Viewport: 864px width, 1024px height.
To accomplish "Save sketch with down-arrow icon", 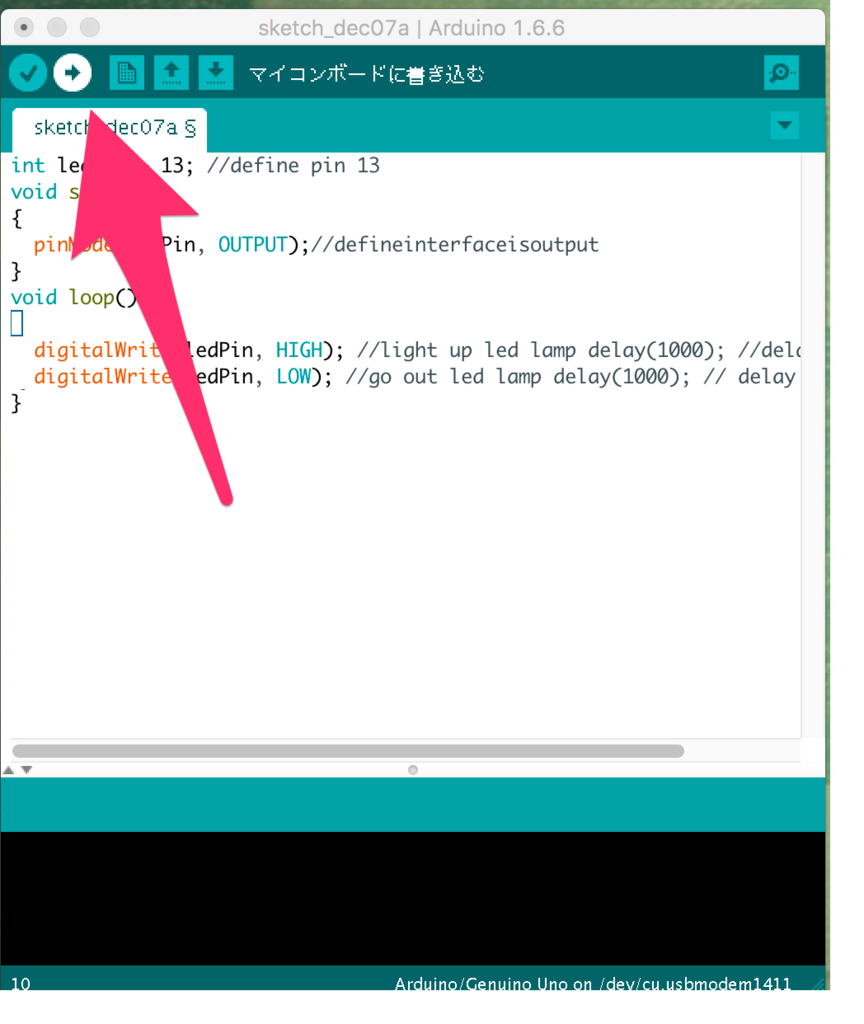I will coord(216,72).
